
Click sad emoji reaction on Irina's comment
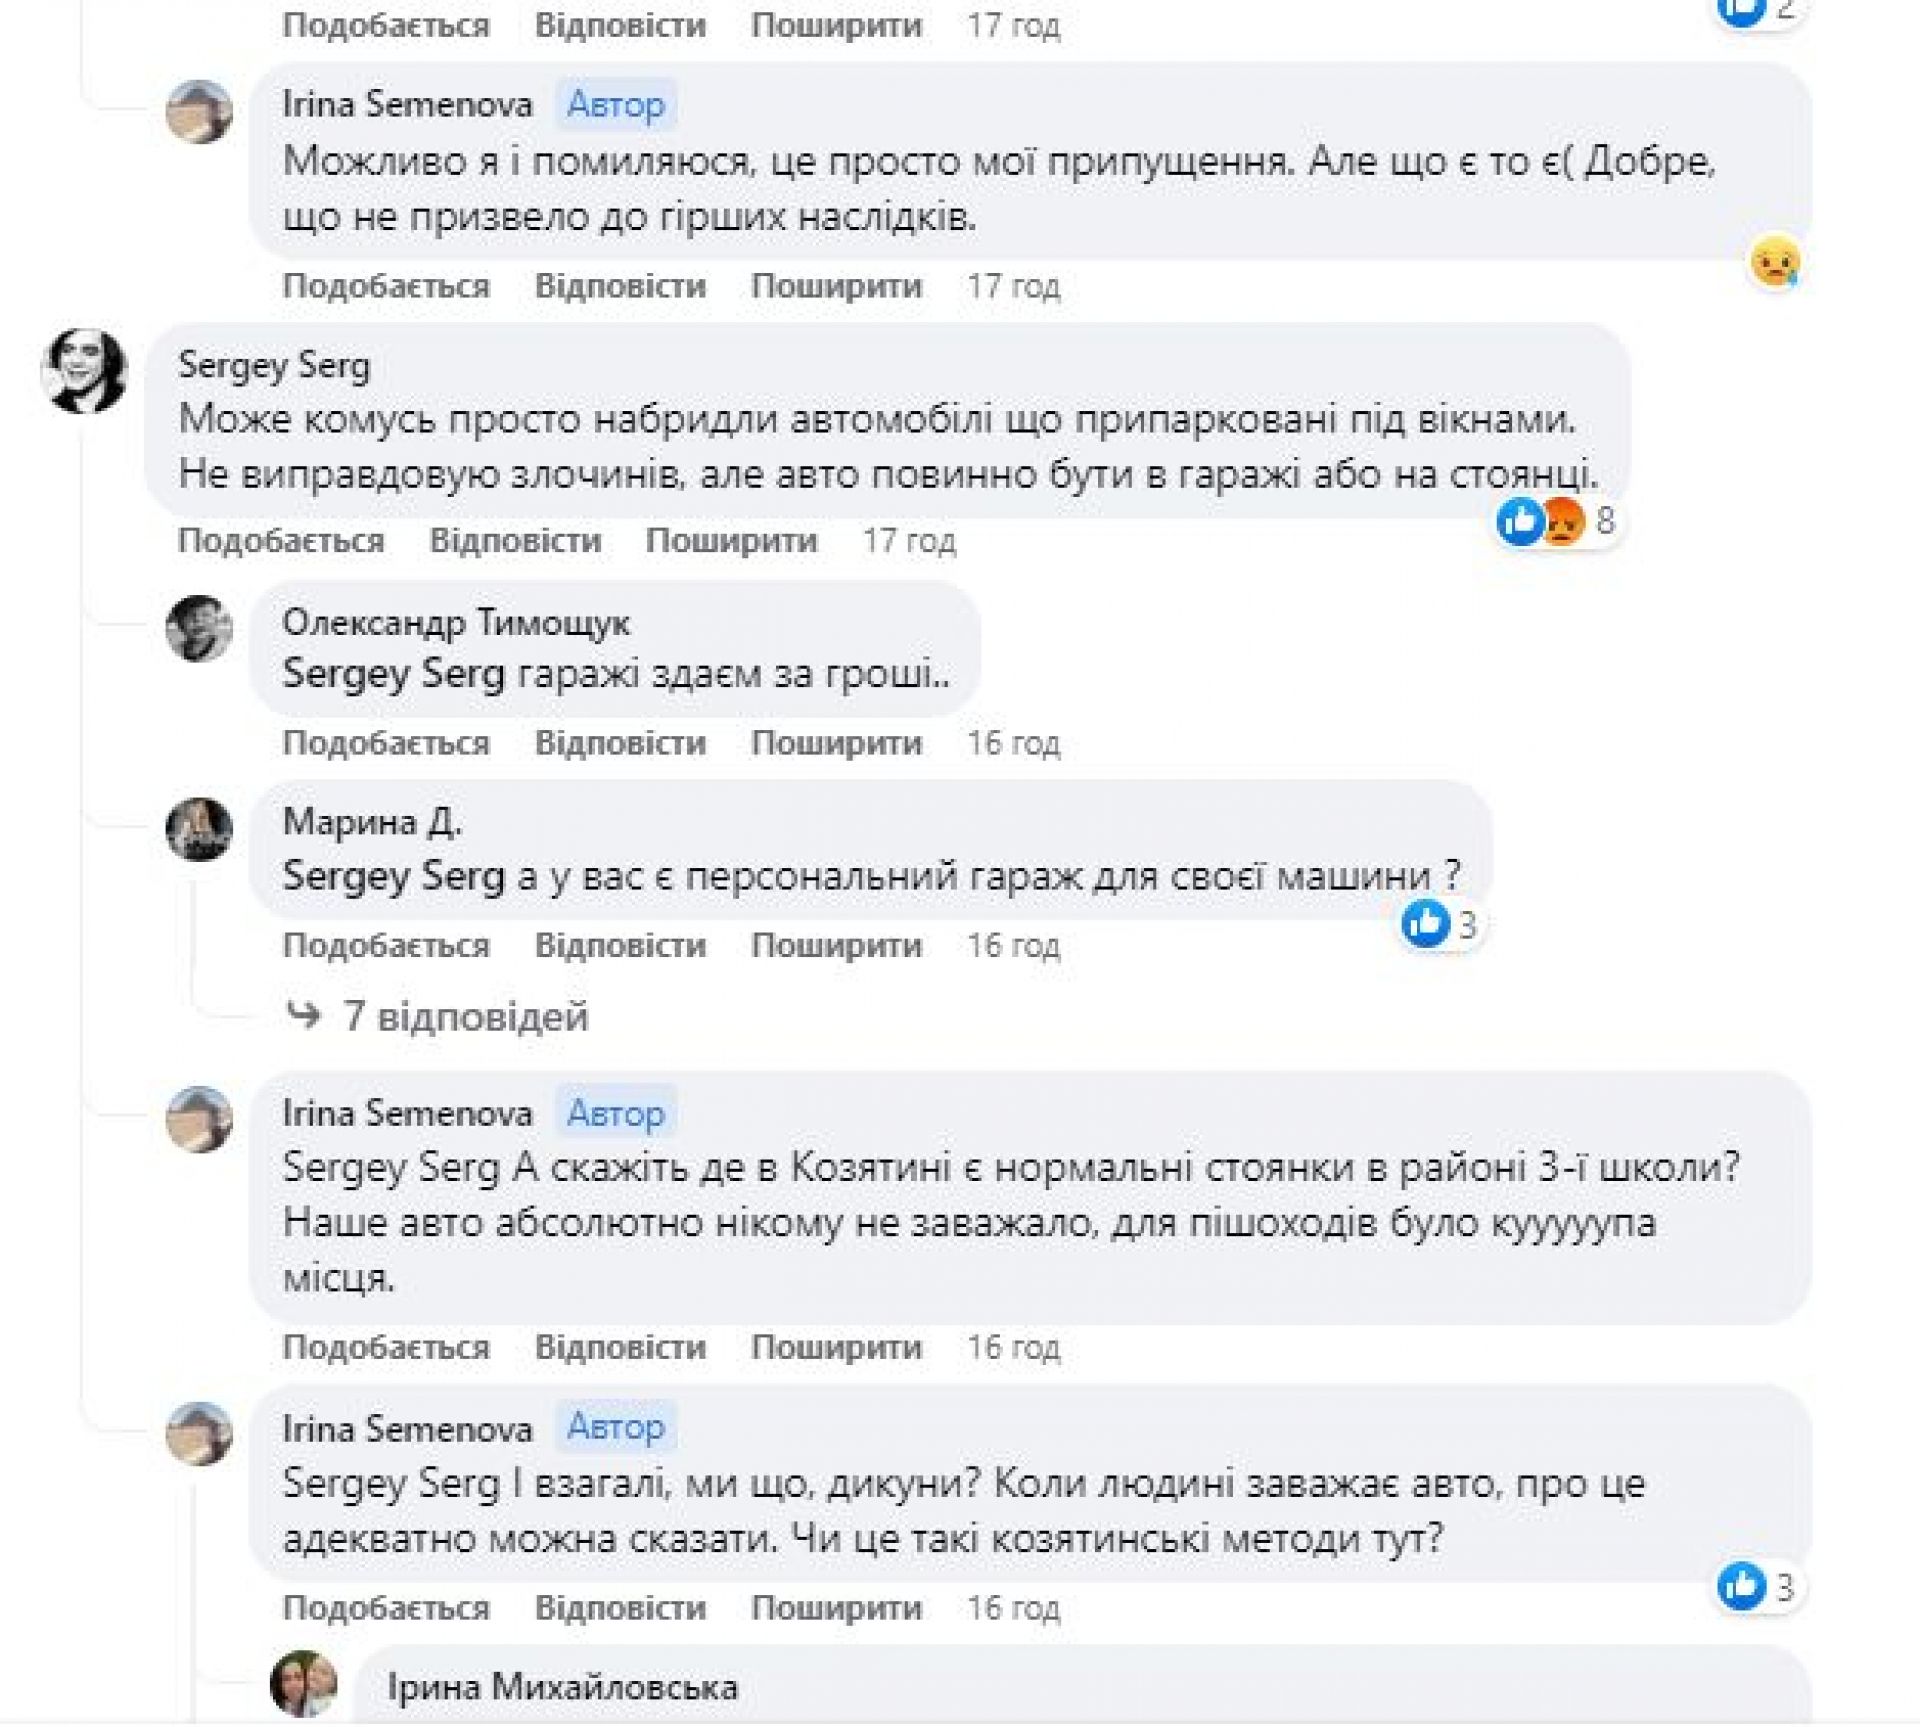click(x=1775, y=263)
